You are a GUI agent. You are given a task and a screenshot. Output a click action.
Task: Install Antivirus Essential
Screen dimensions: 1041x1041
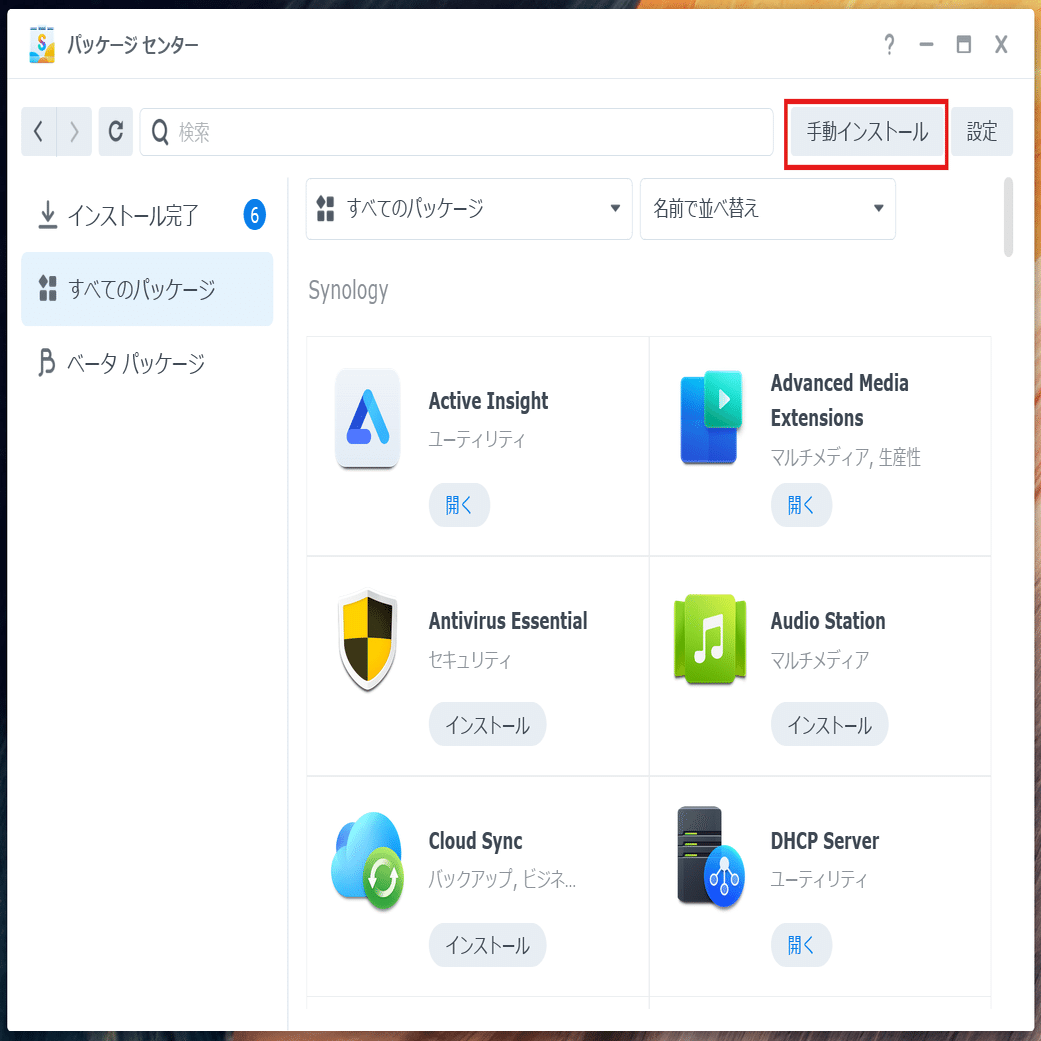point(487,724)
